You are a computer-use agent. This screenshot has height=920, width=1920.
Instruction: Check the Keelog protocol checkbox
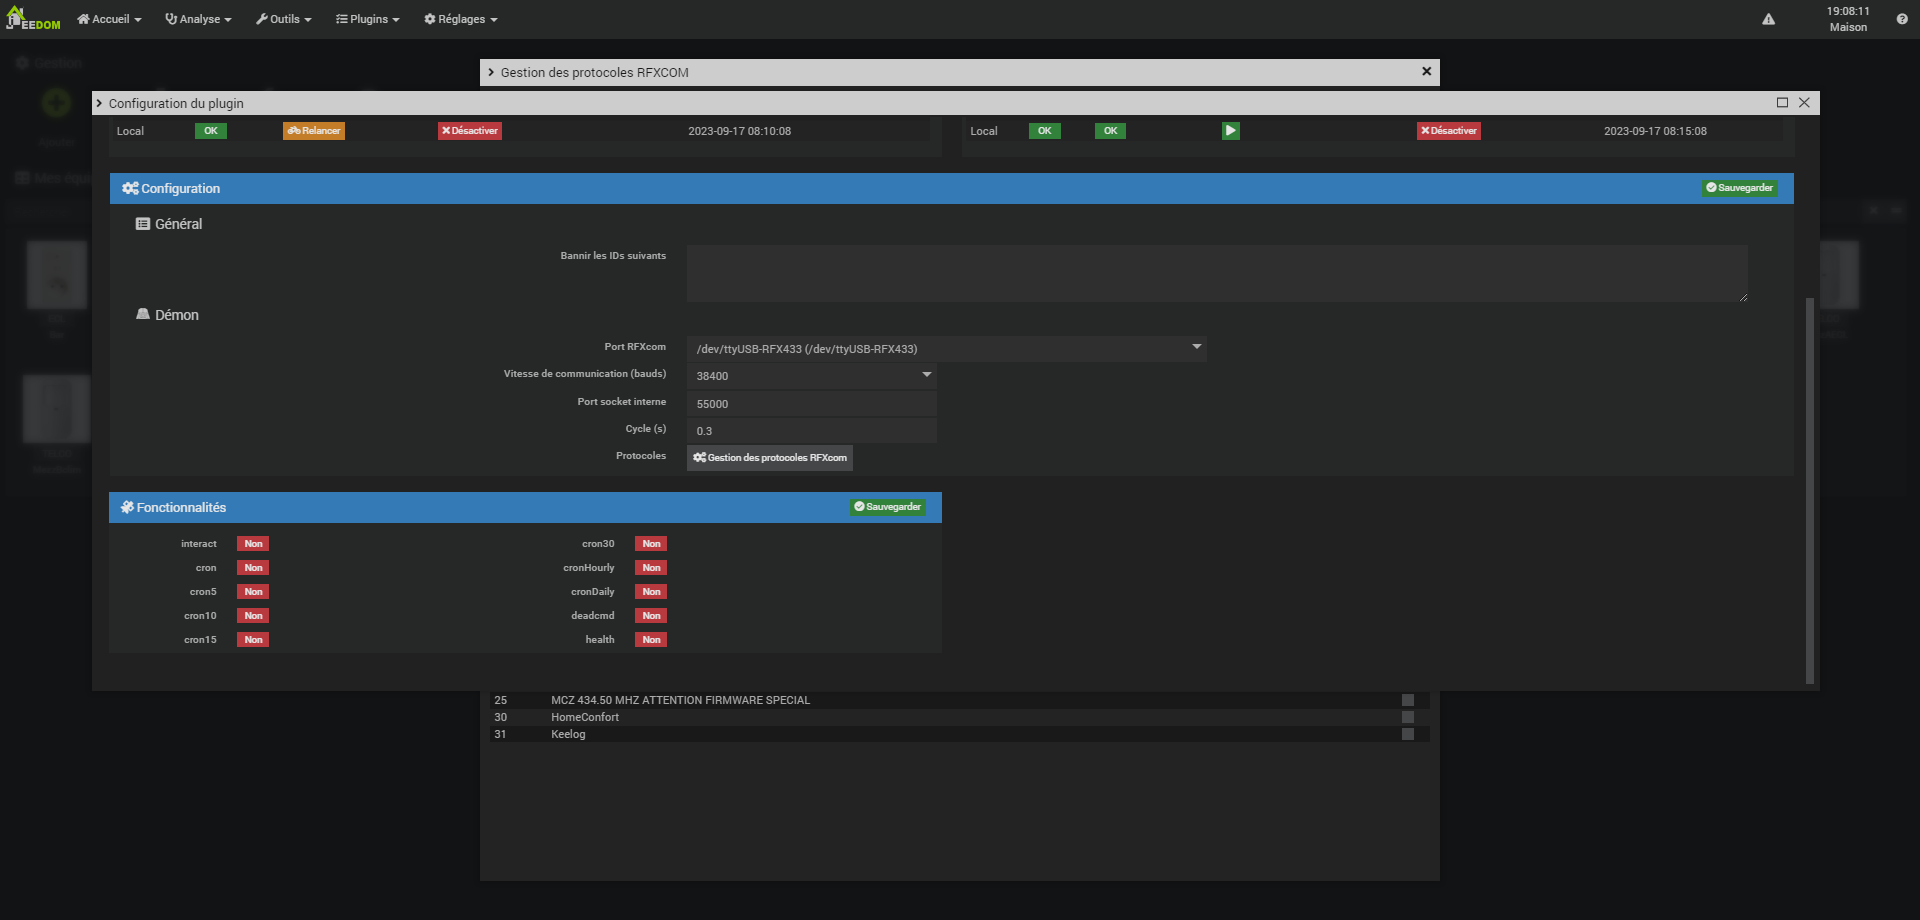[1407, 734]
